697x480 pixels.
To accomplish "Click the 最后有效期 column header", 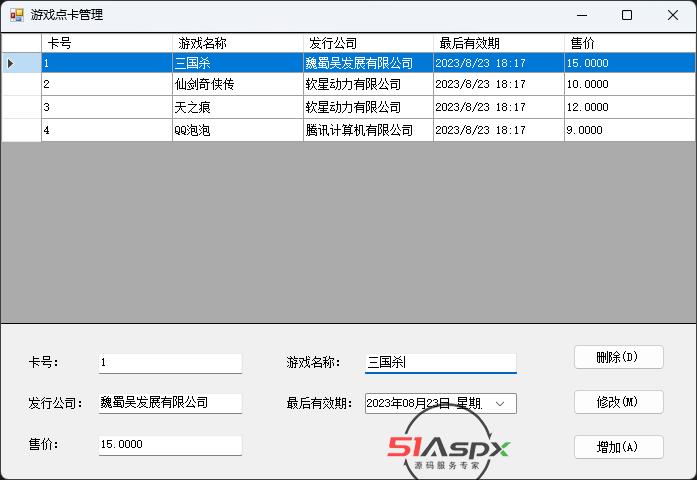I will (499, 43).
